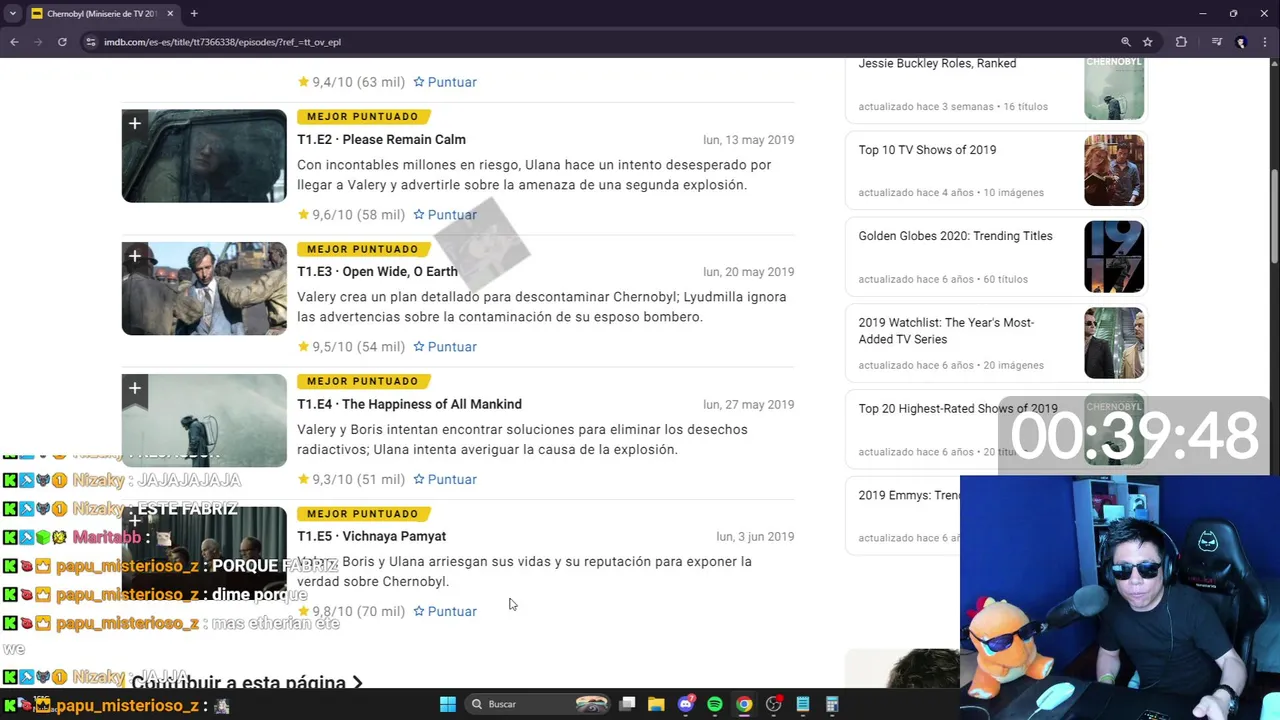This screenshot has height=720, width=1280.
Task: Click the date lun, 27 may 2019
Action: pyautogui.click(x=748, y=404)
